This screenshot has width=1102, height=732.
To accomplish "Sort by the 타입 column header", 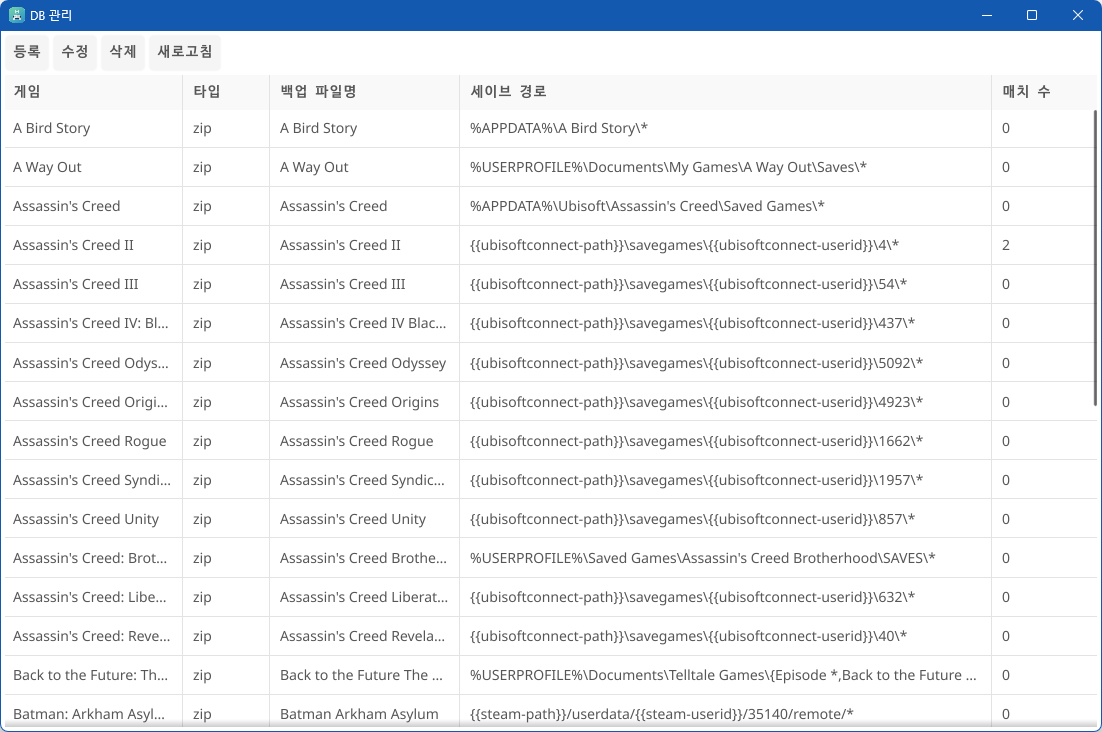I will coord(226,91).
